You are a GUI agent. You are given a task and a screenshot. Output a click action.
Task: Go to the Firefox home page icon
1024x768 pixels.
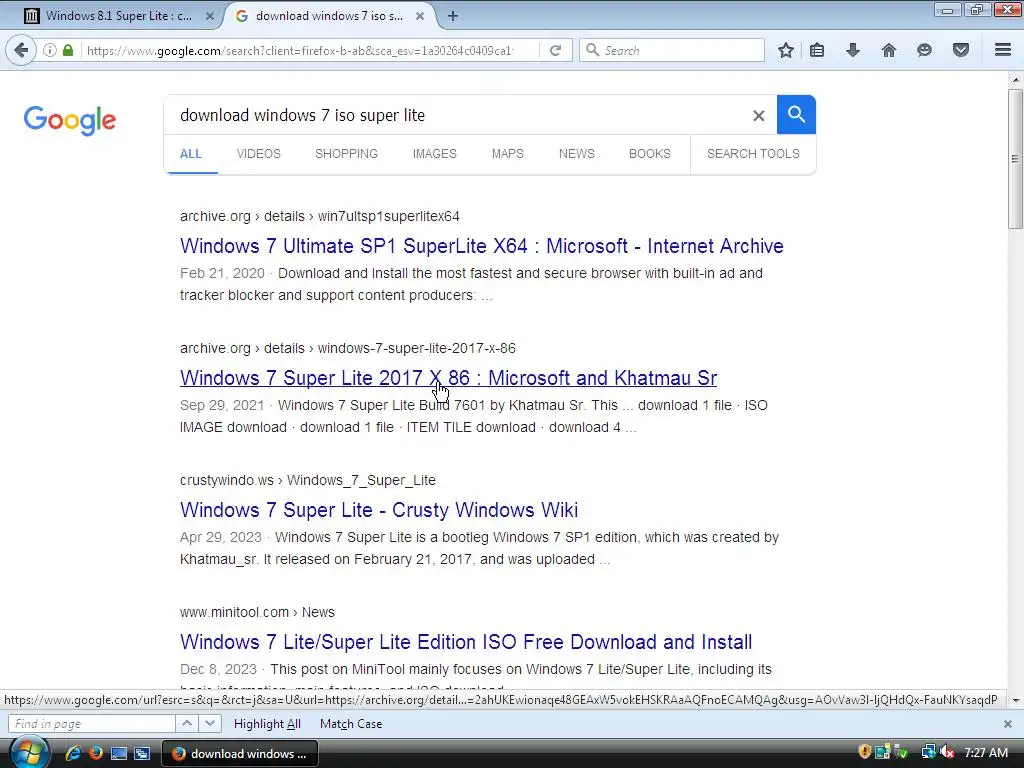point(889,50)
